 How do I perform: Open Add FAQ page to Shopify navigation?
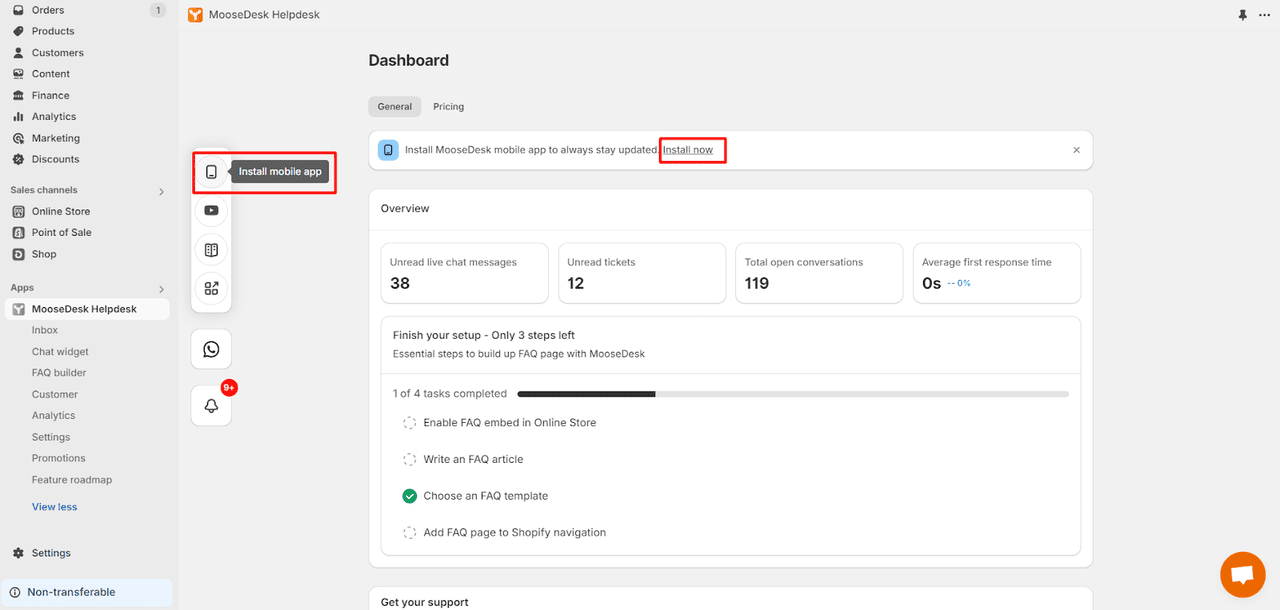coord(515,533)
